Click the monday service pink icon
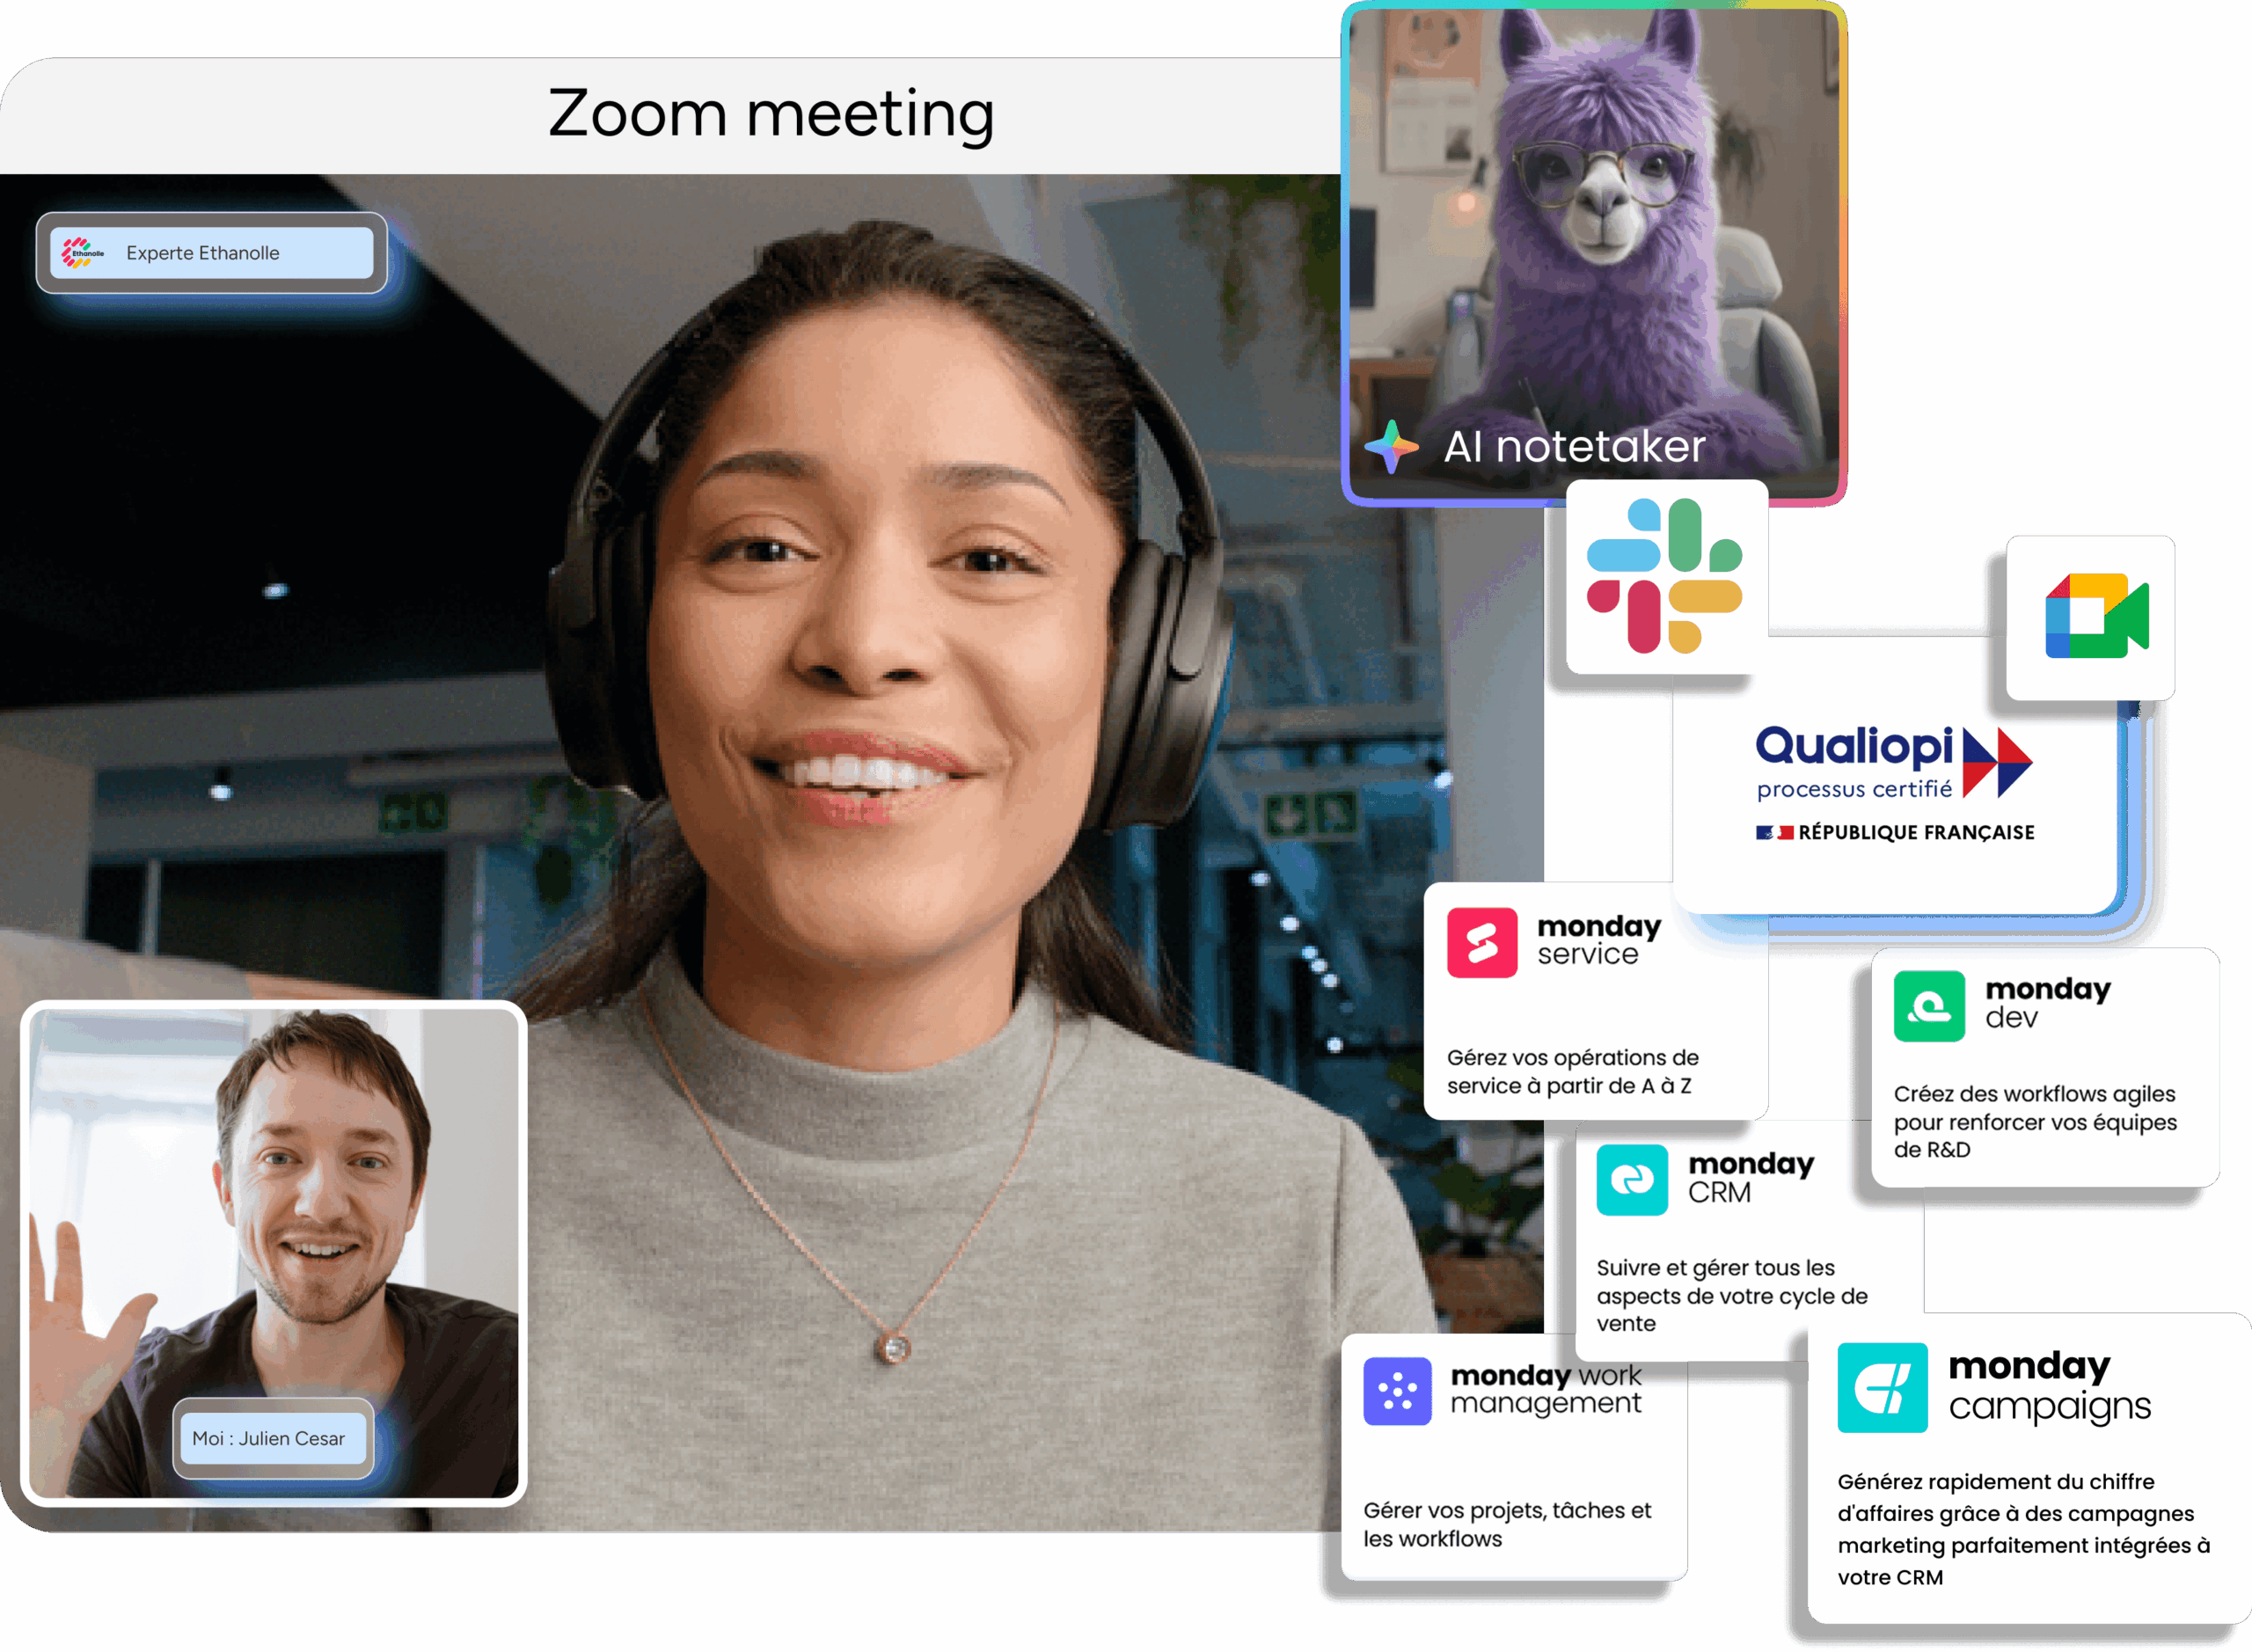 [1481, 942]
